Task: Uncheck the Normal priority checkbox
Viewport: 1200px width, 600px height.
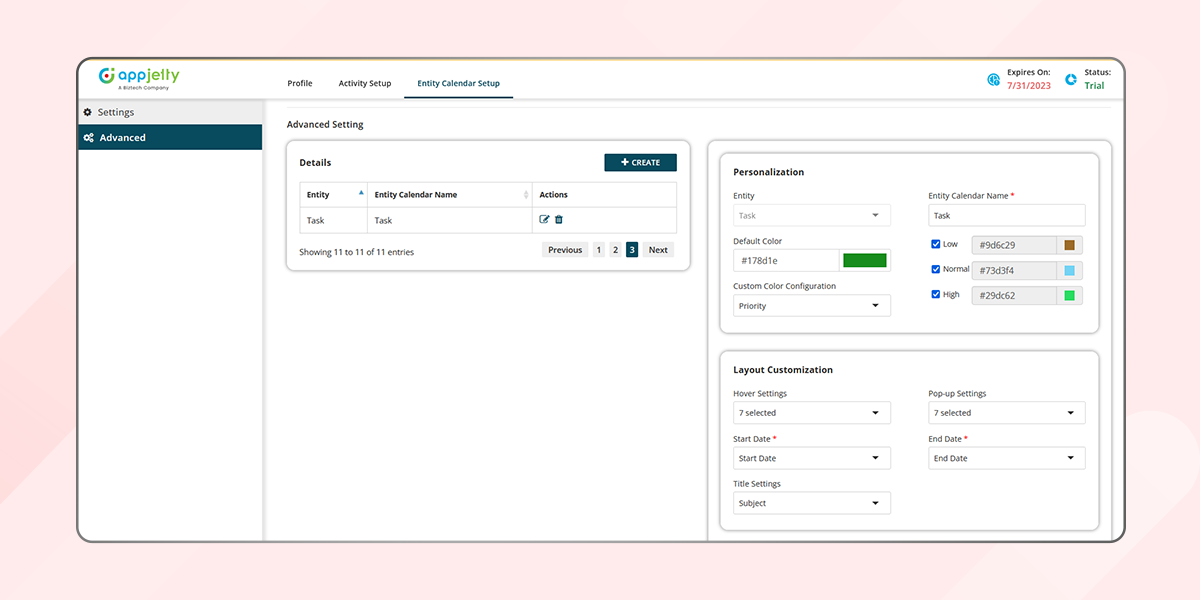Action: 936,269
